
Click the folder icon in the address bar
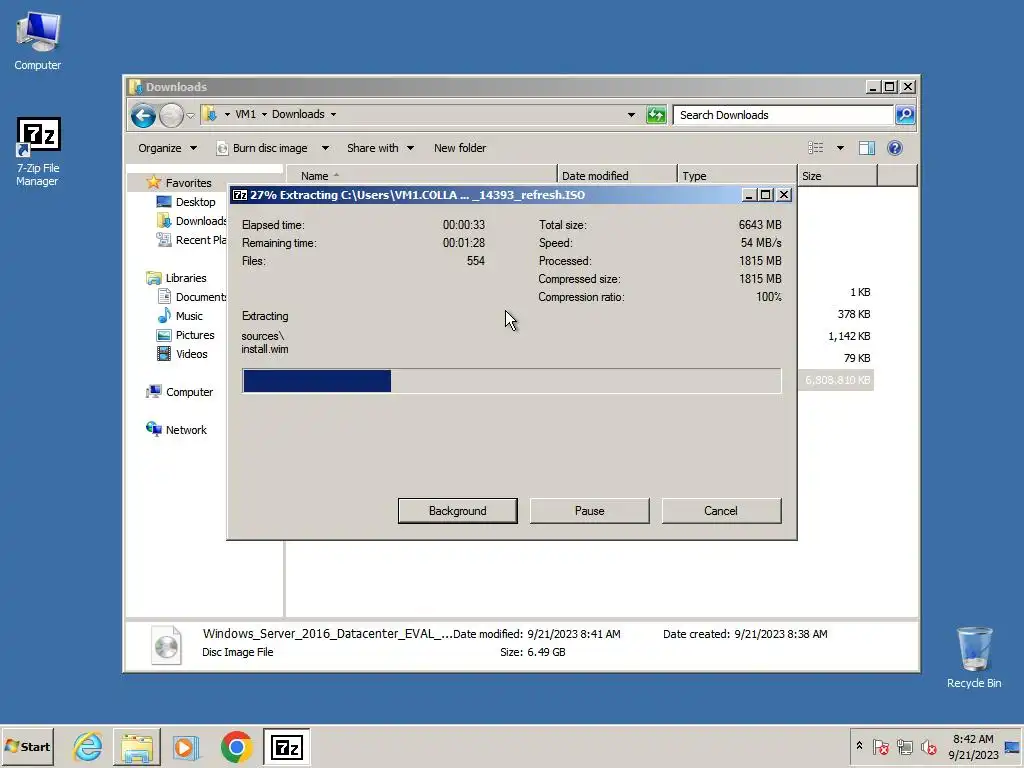coord(210,114)
